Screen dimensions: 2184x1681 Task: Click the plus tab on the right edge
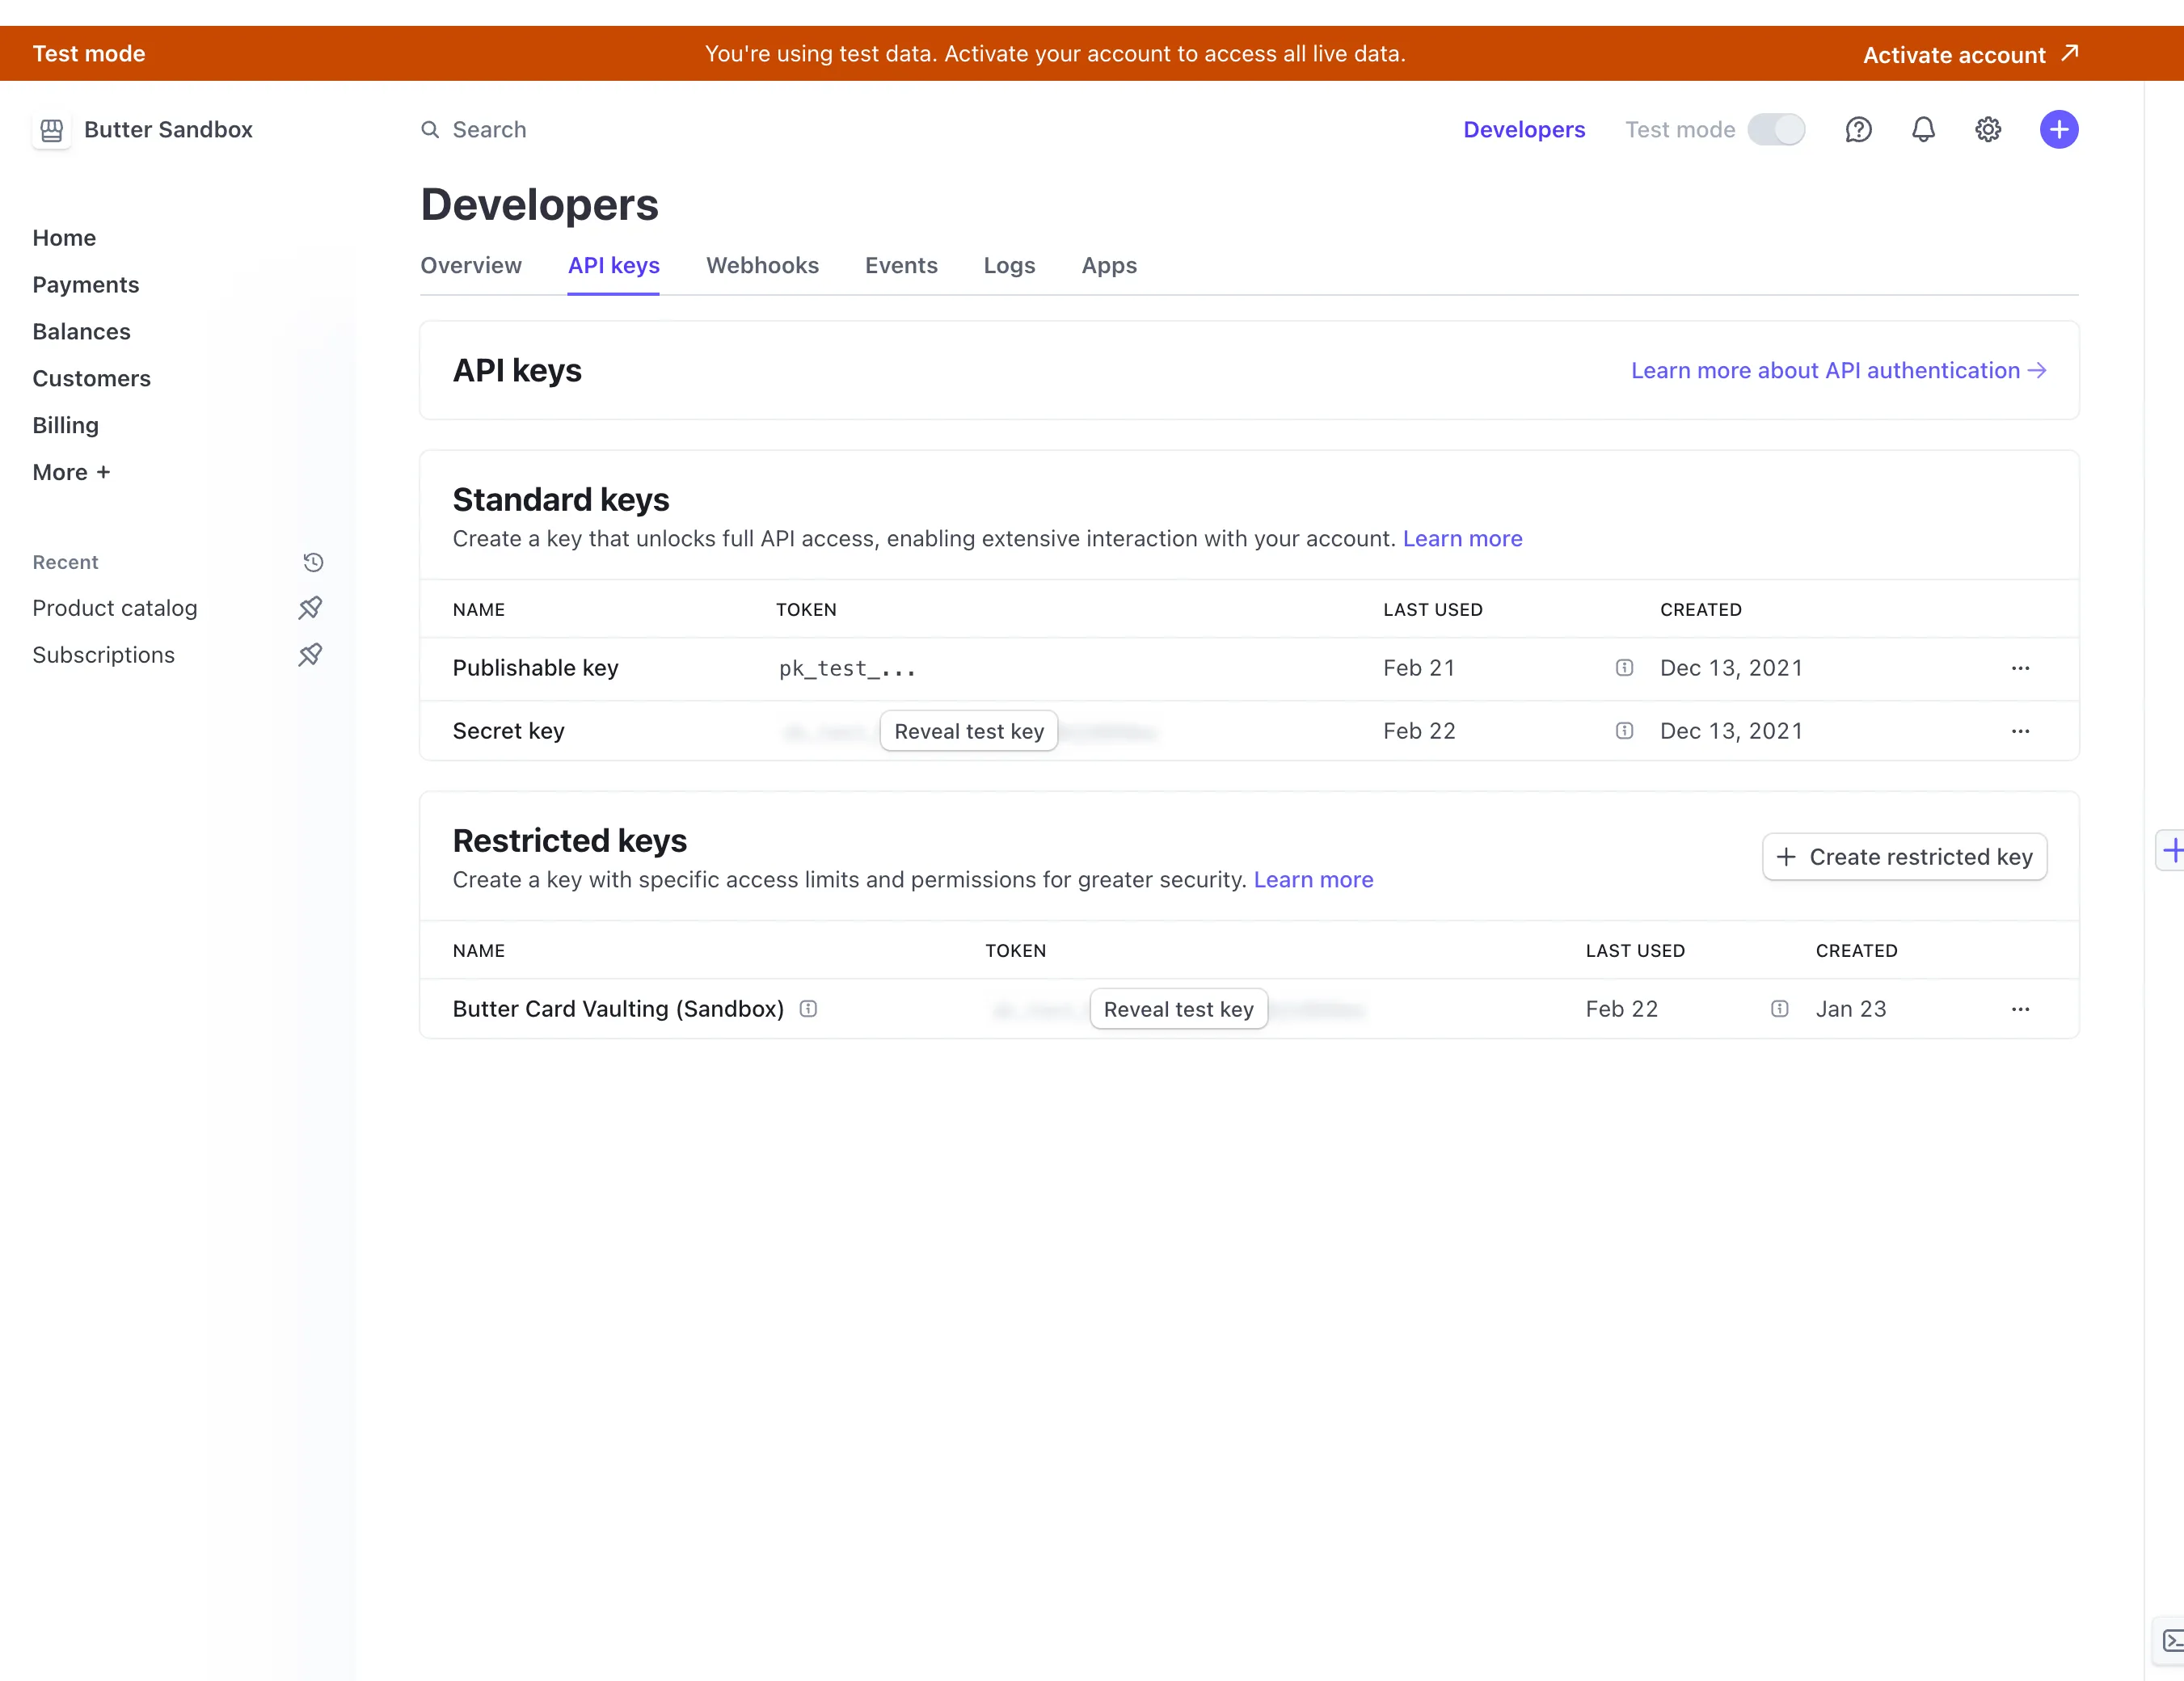[2171, 852]
